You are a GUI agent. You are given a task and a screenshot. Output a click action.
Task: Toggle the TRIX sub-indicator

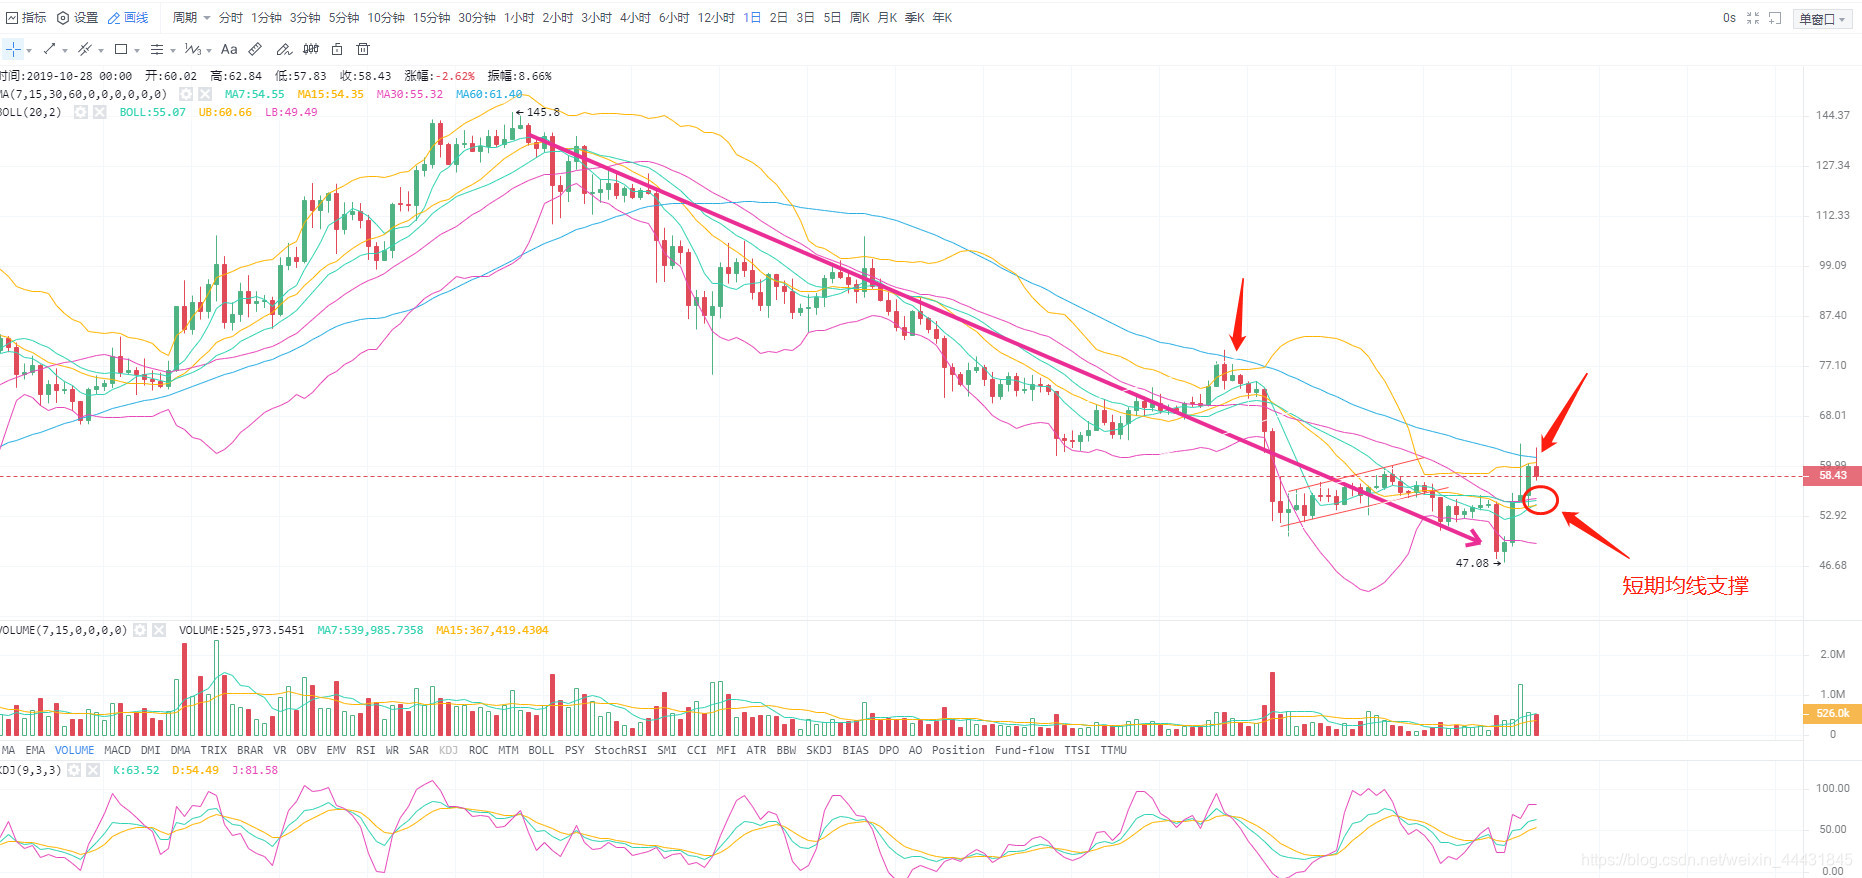click(x=213, y=750)
